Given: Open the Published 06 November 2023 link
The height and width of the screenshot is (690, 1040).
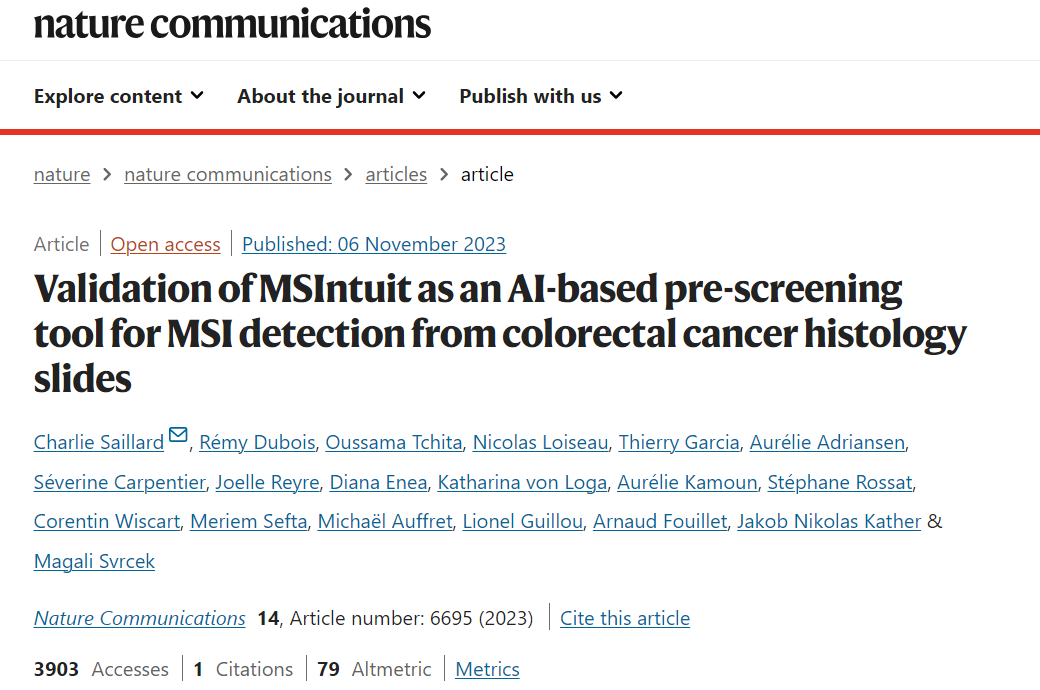Looking at the screenshot, I should pos(373,244).
